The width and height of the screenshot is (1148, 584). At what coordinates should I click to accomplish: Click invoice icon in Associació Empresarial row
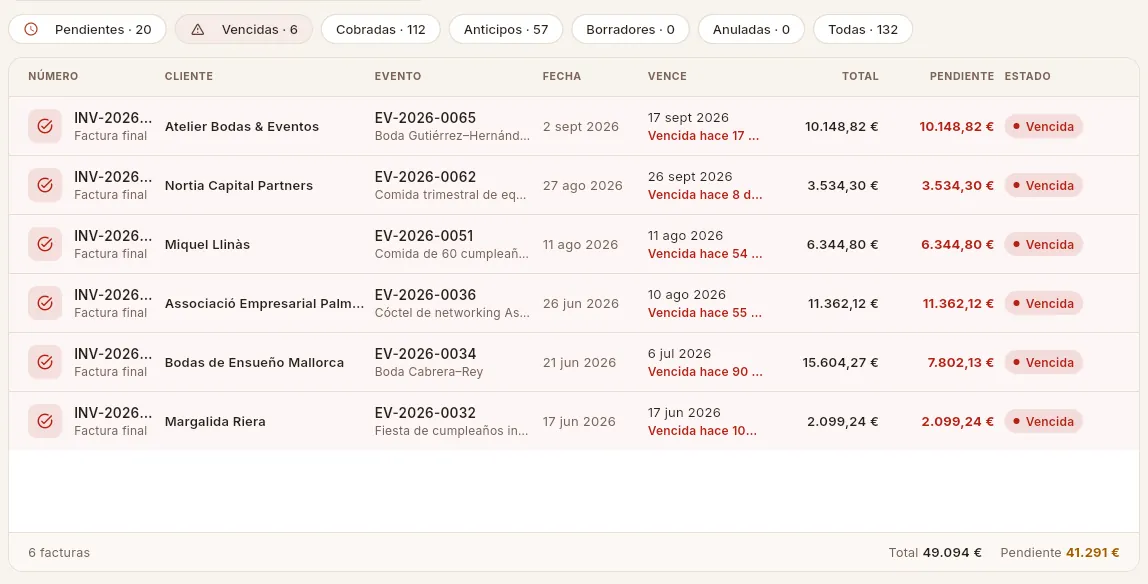click(45, 303)
